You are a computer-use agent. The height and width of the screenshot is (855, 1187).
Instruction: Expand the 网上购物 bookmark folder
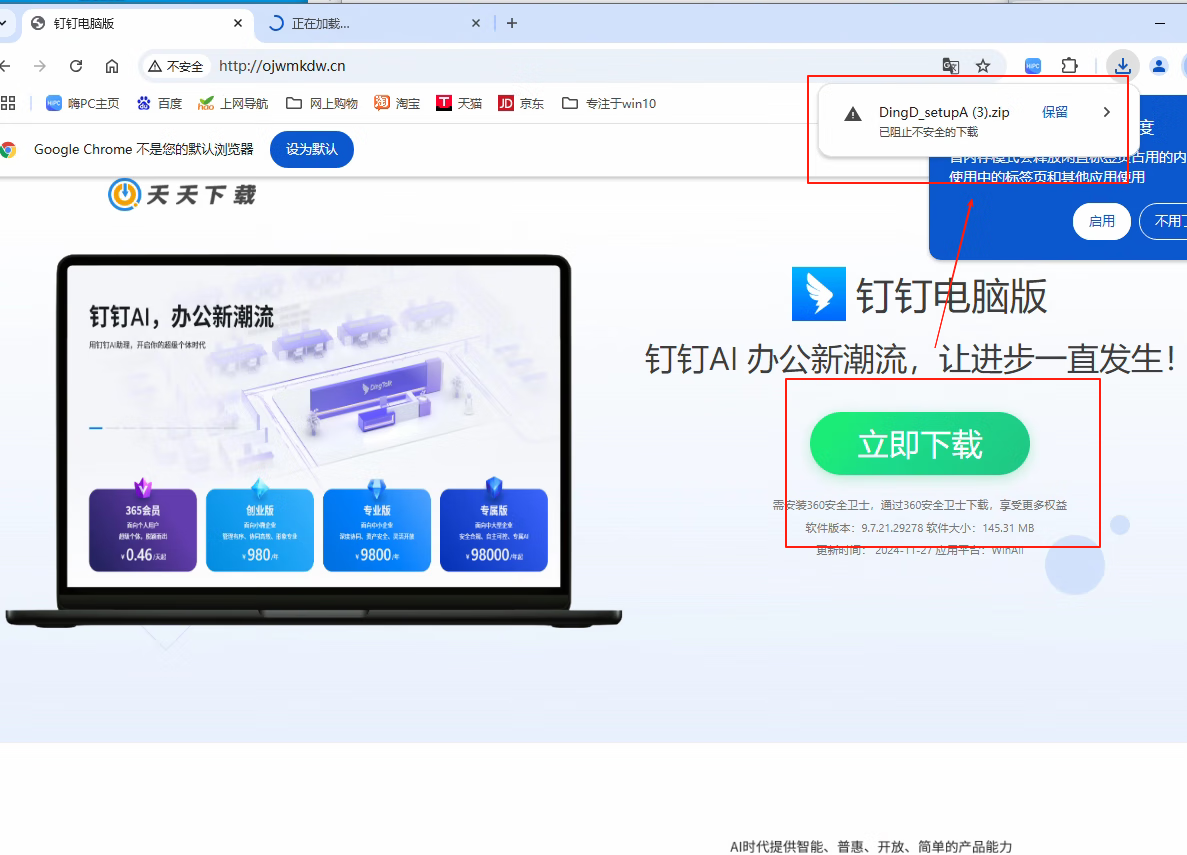pos(322,103)
